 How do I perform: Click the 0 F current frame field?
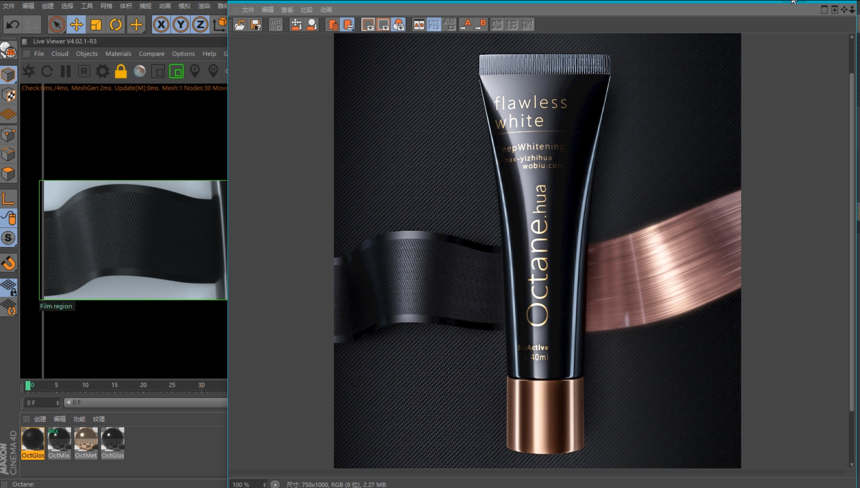42,402
